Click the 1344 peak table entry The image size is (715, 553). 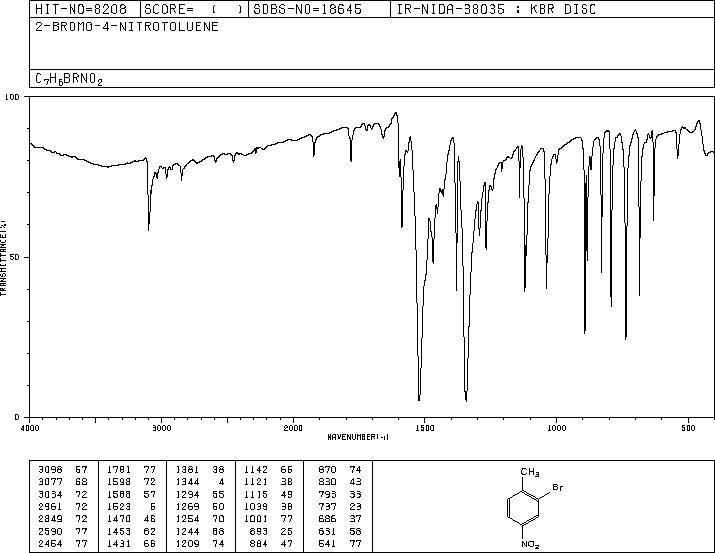tap(200, 481)
